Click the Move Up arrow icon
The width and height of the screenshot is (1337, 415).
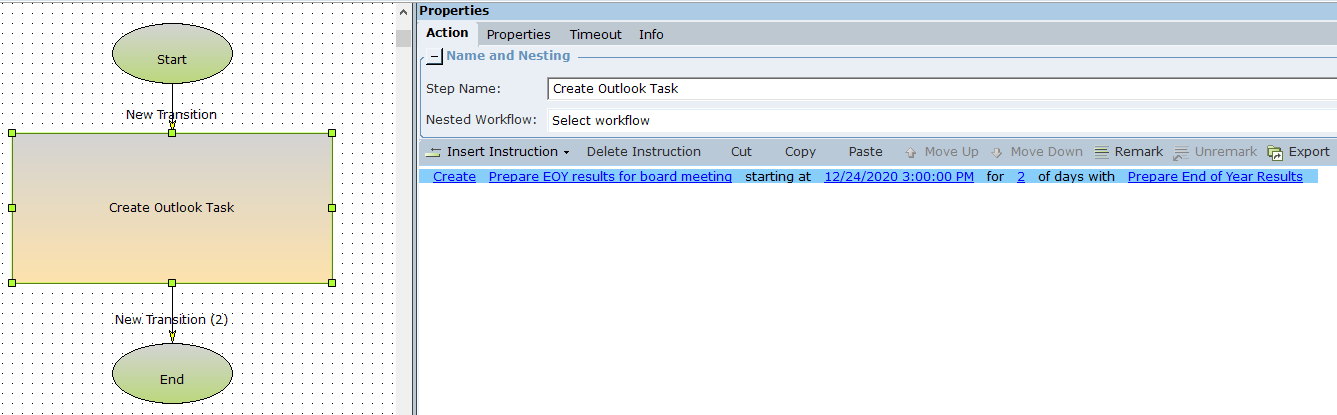[910, 153]
